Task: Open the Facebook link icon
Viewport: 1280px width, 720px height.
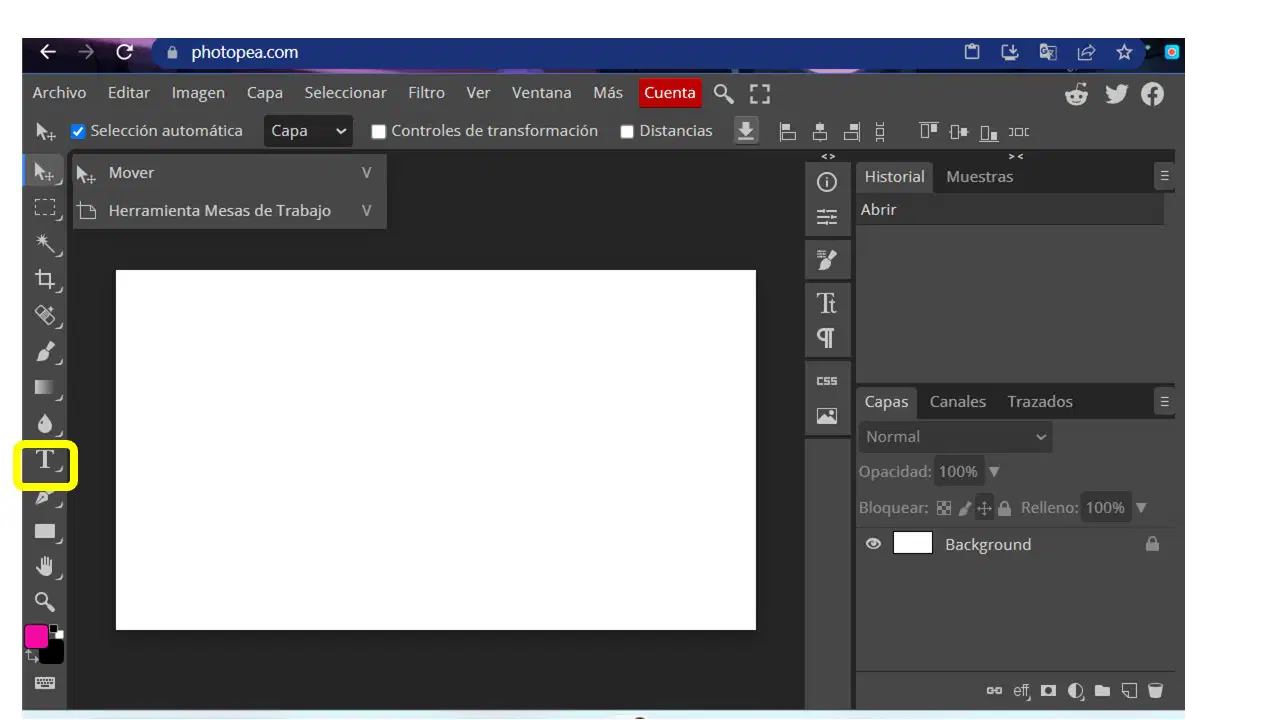Action: click(x=1153, y=94)
